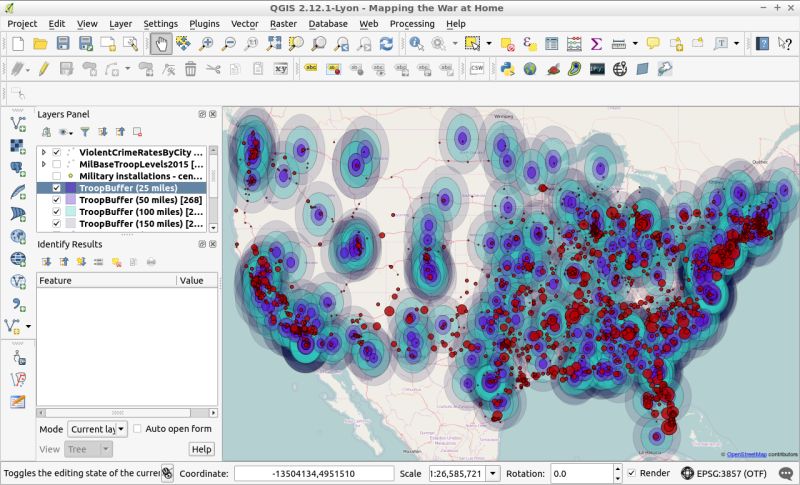
Task: Click the TroopBuffer (50 miles) color swatch
Action: click(x=70, y=200)
